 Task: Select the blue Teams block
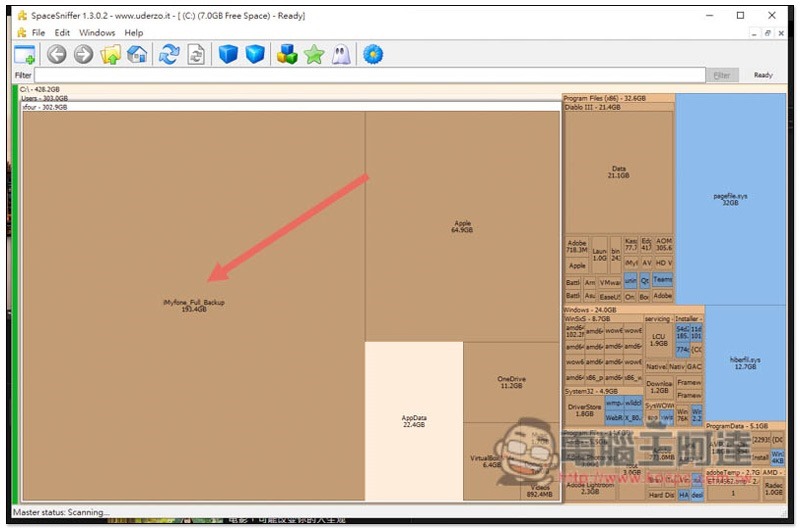coord(663,280)
